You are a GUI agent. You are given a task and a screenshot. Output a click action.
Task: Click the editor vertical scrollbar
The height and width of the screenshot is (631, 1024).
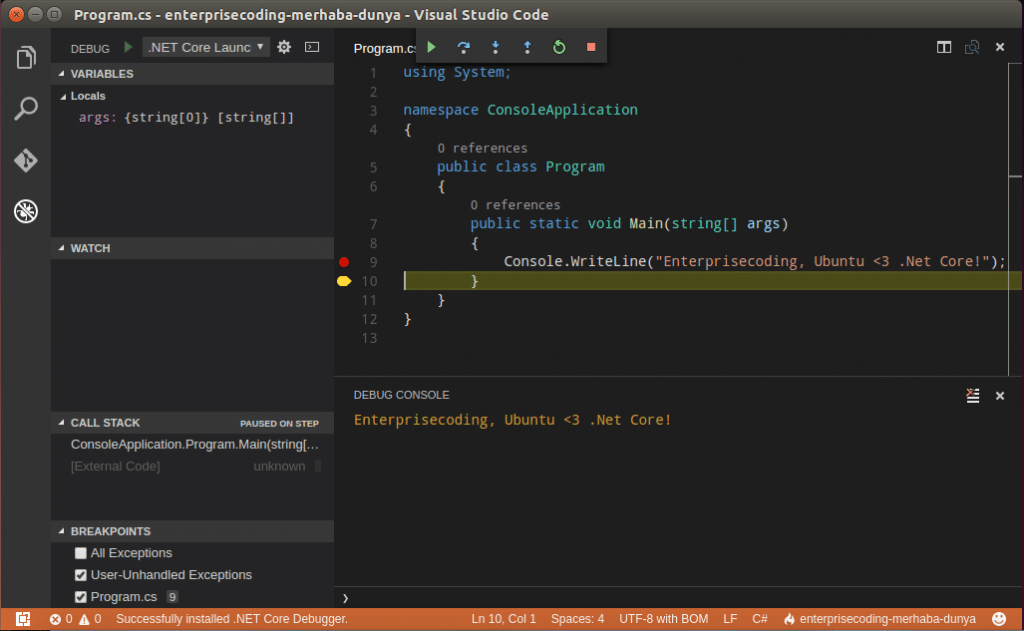pyautogui.click(x=1015, y=219)
